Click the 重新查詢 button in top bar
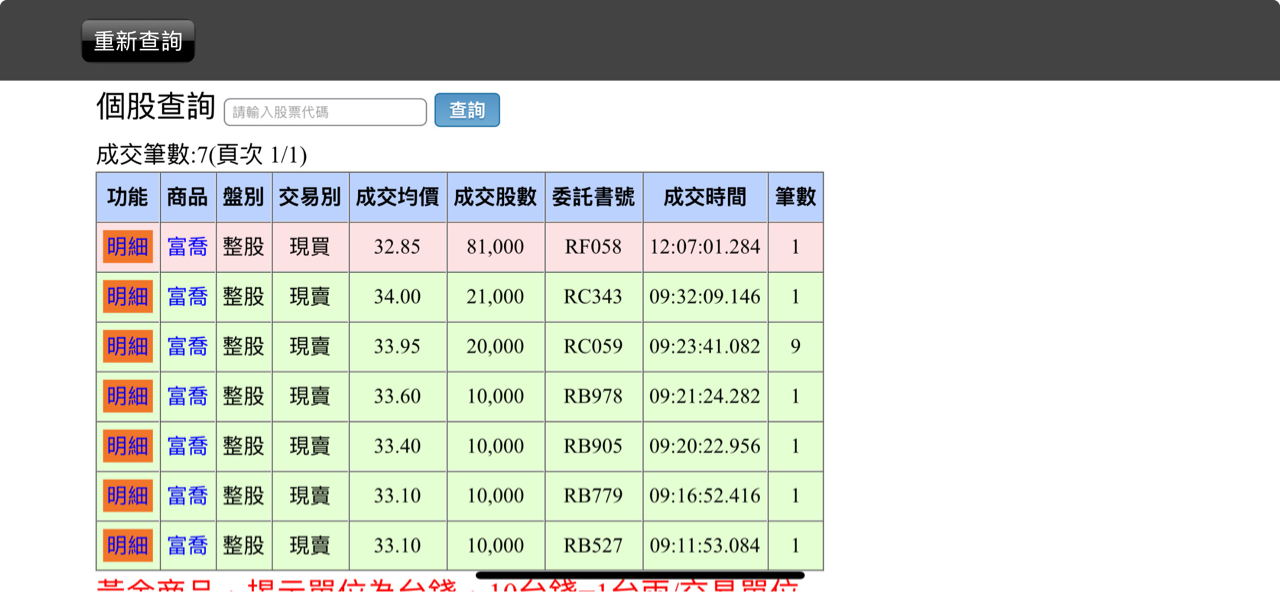 [x=138, y=41]
